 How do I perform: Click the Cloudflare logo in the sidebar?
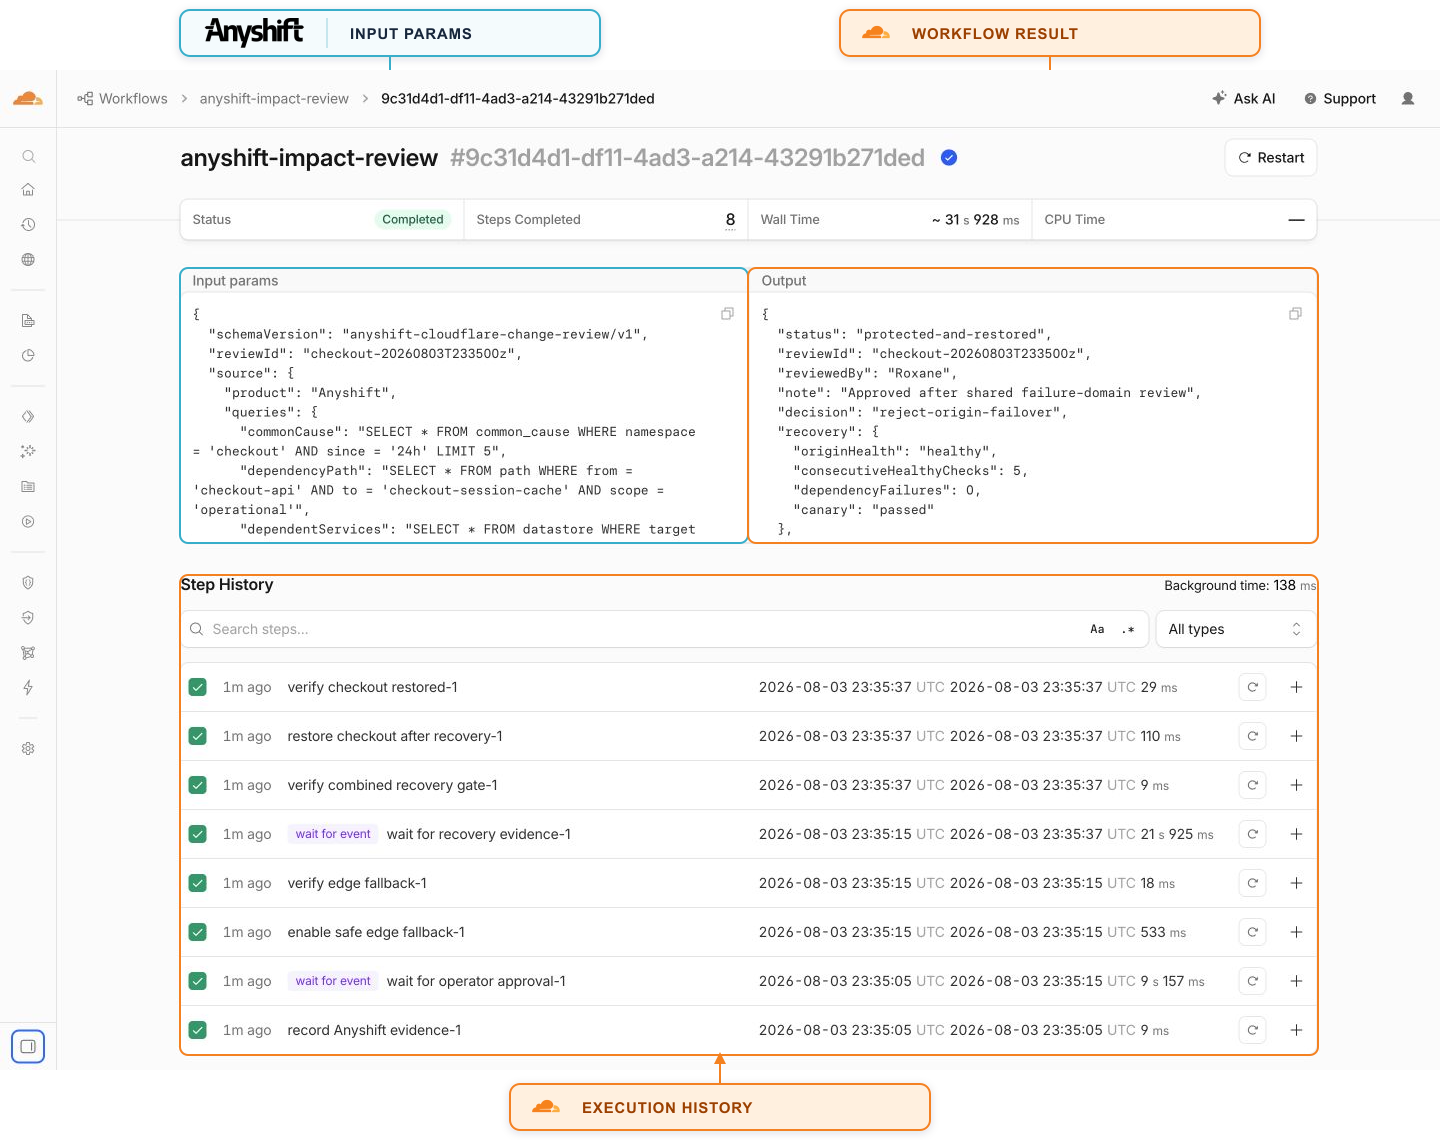pyautogui.click(x=28, y=98)
